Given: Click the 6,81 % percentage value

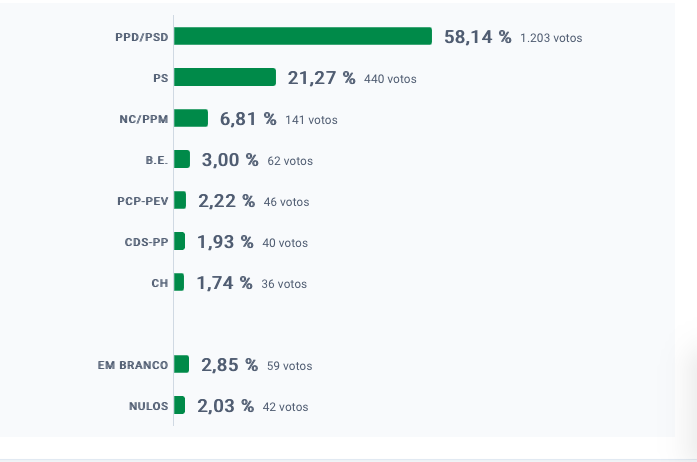Looking at the screenshot, I should 248,119.
